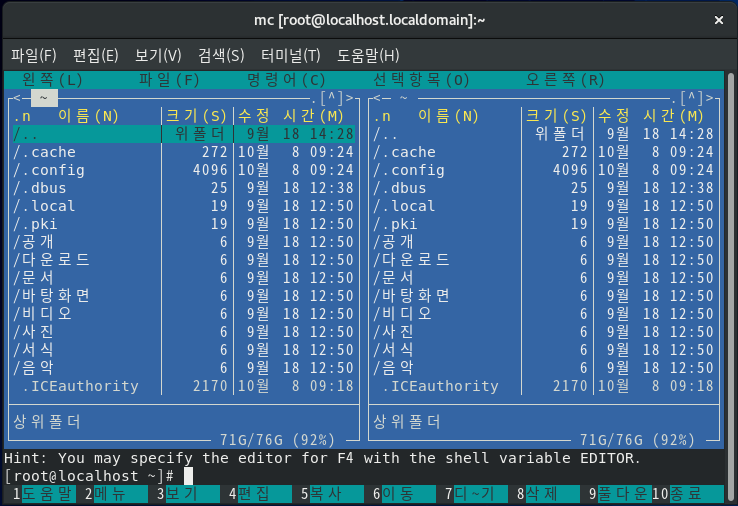
Task: Sort right panel by 크기(S) column
Action: [x=556, y=116]
